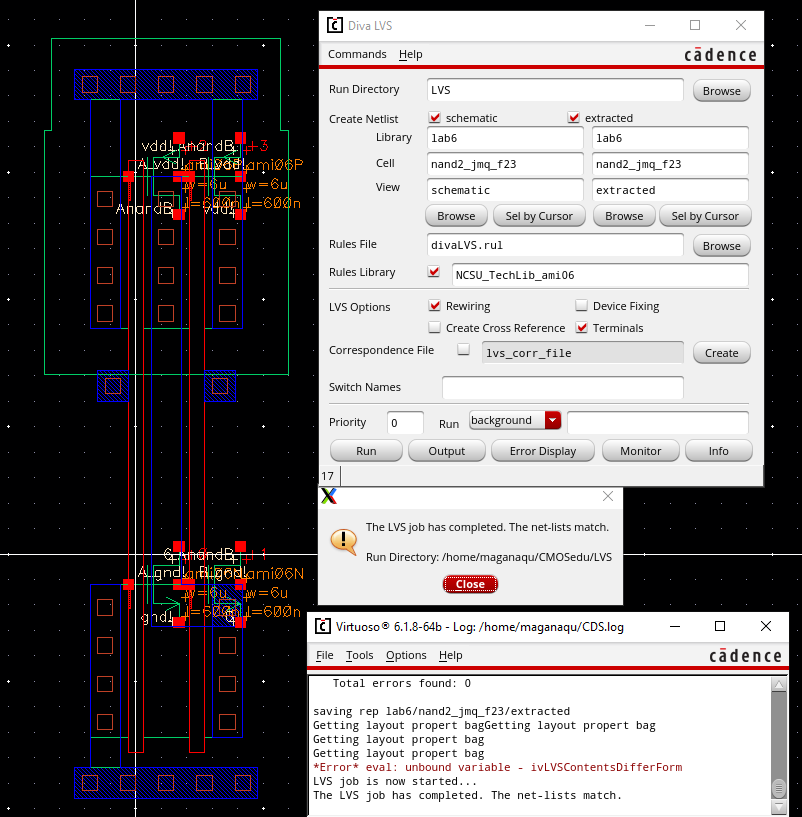The image size is (802, 817).
Task: Click the X11 icon on the LVS completion dialog
Action: pos(327,496)
